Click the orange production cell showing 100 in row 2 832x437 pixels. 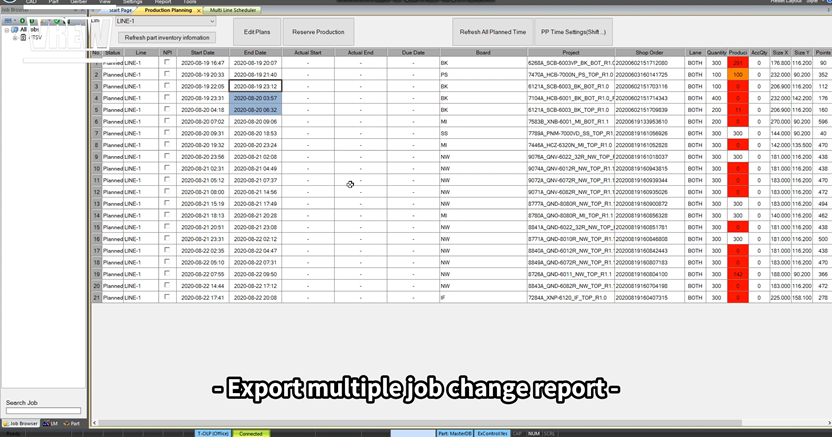click(738, 75)
